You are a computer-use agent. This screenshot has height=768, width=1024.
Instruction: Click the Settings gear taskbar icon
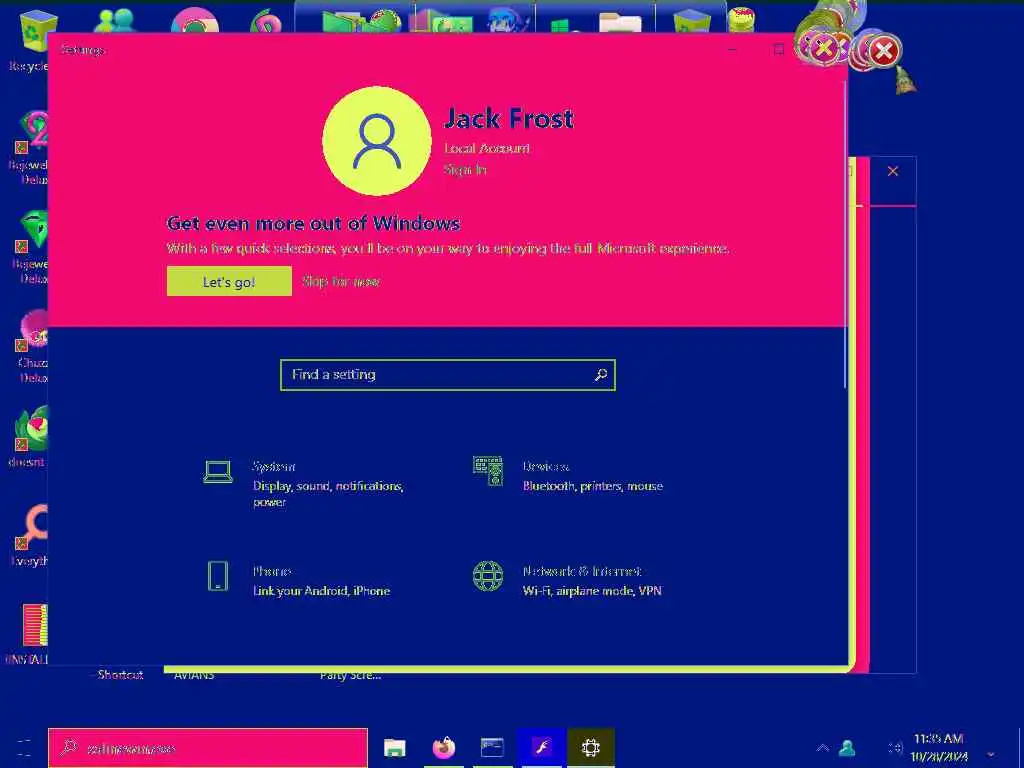point(590,747)
